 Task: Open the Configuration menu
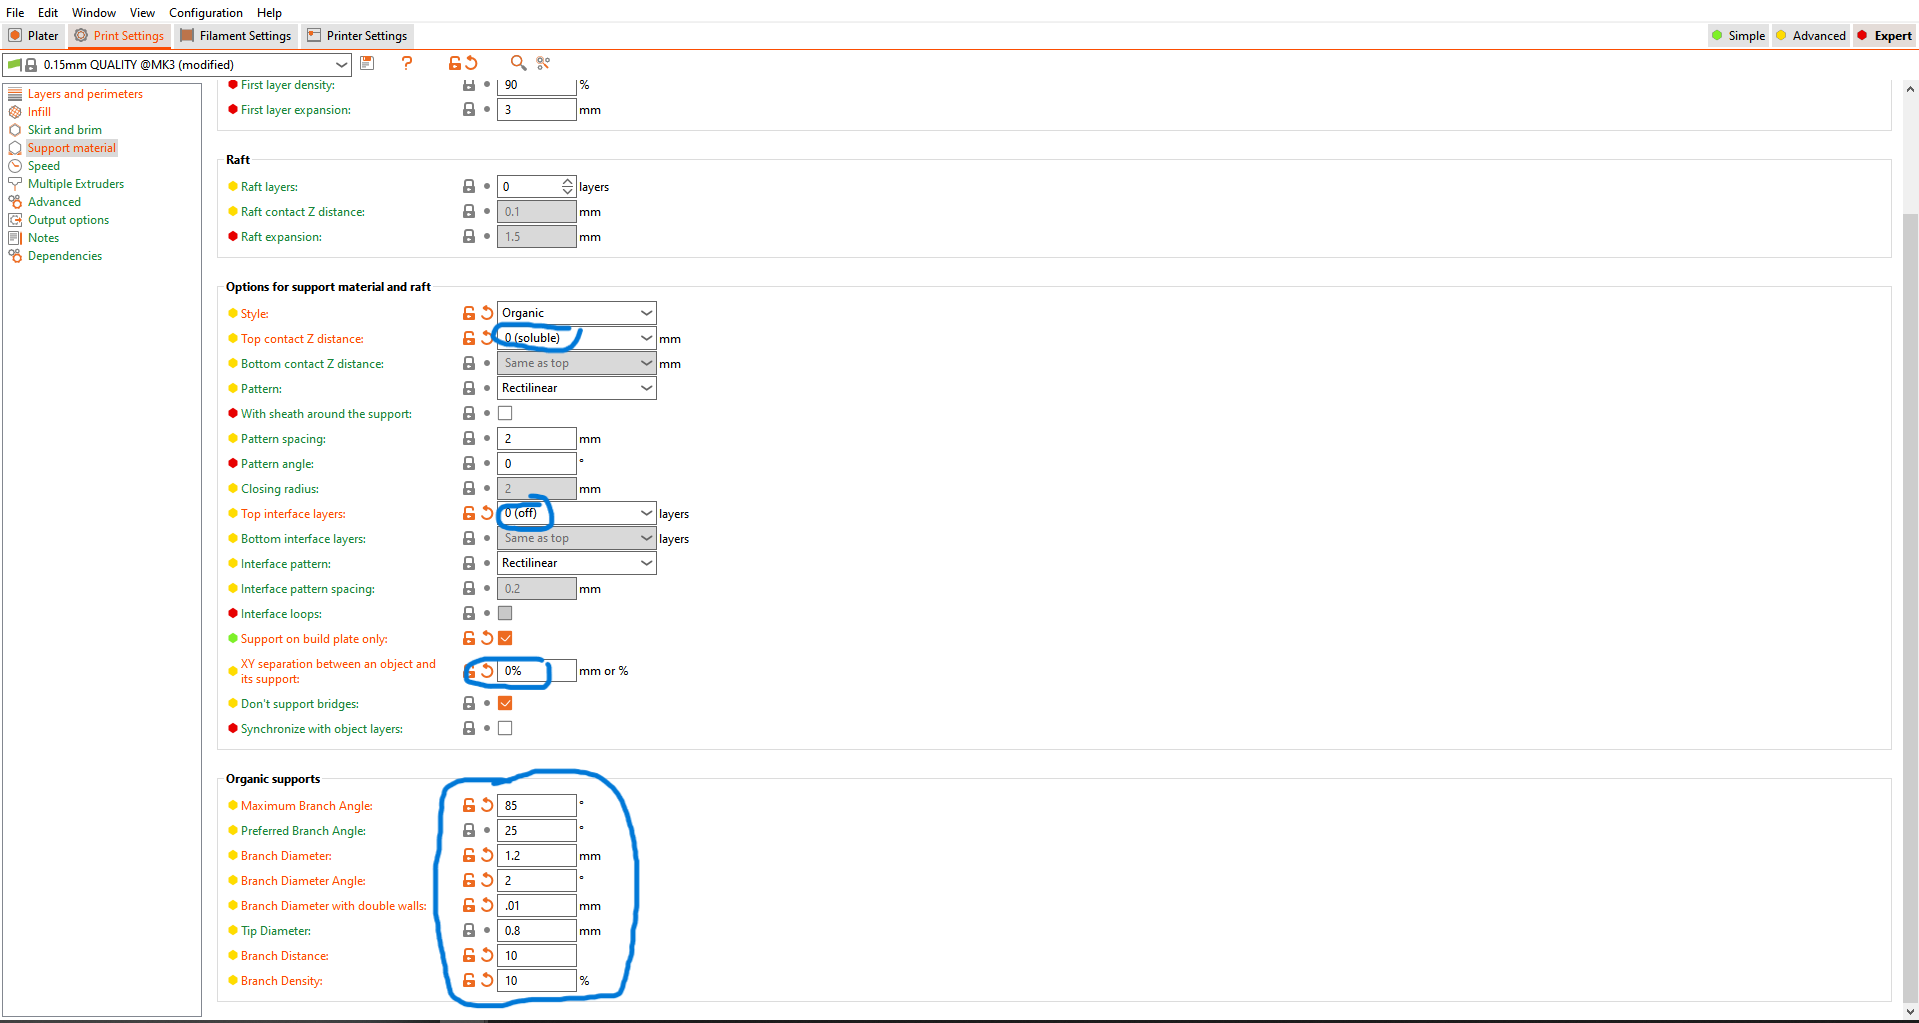(205, 13)
